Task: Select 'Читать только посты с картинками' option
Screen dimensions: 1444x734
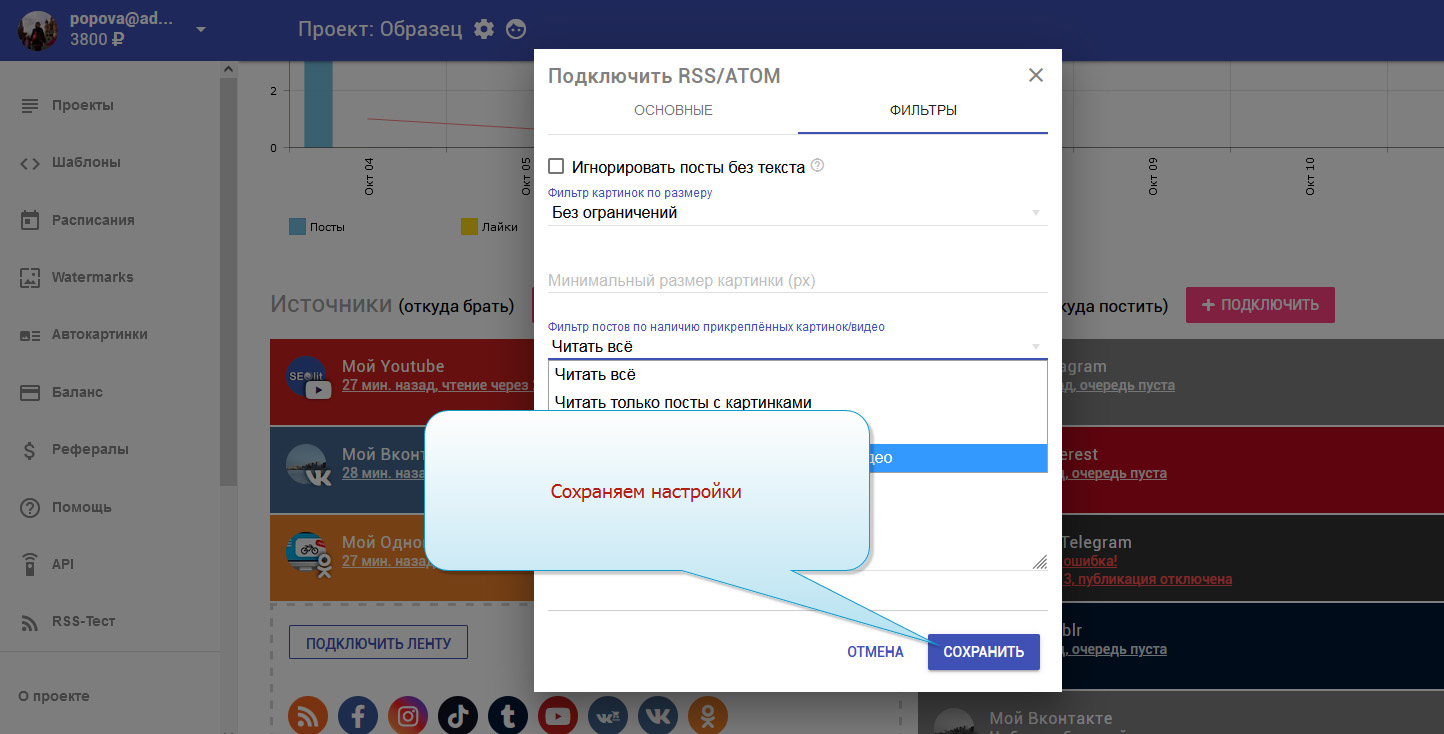Action: coord(682,402)
